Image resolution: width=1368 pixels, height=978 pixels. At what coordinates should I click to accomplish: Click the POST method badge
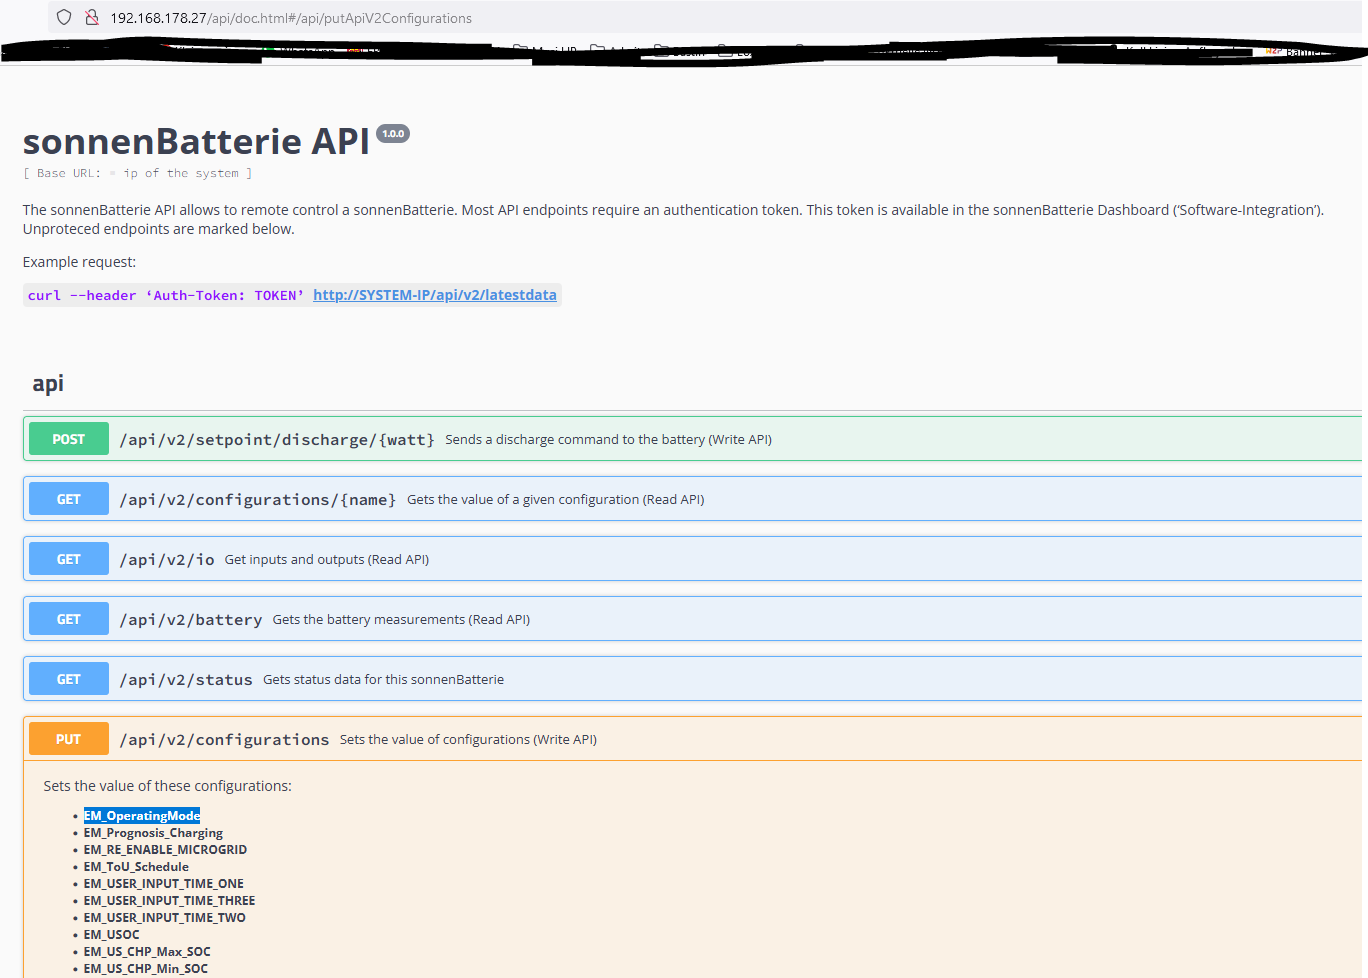pyautogui.click(x=69, y=439)
